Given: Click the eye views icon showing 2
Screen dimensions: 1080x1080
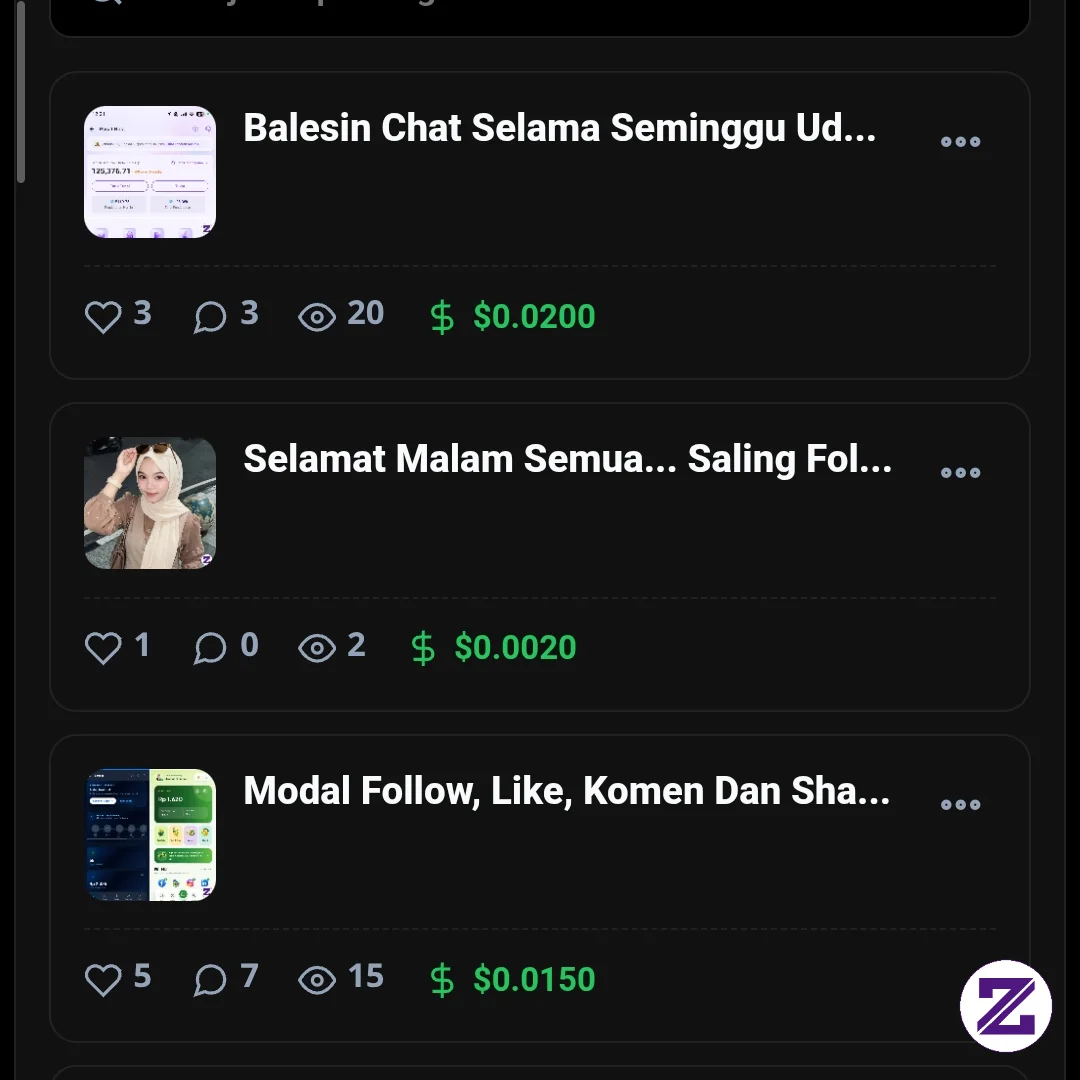Looking at the screenshot, I should click(x=317, y=649).
